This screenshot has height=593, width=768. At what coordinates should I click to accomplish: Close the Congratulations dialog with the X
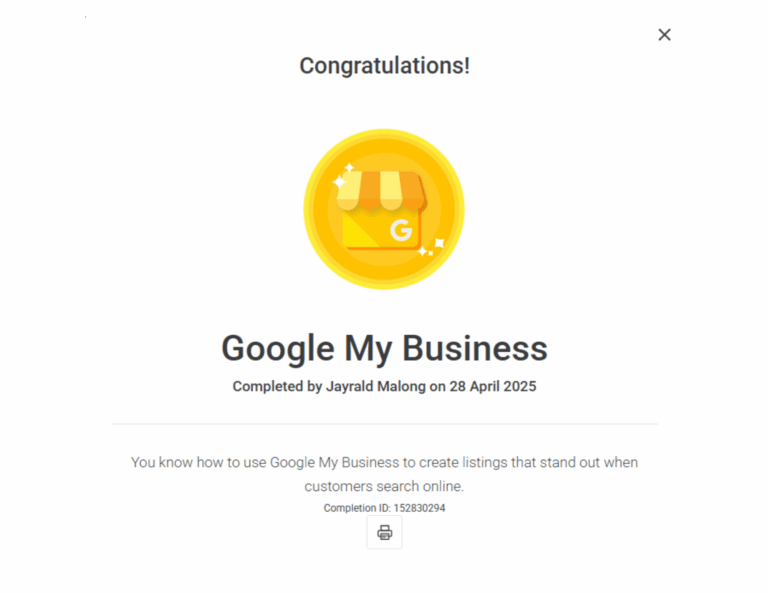(664, 35)
